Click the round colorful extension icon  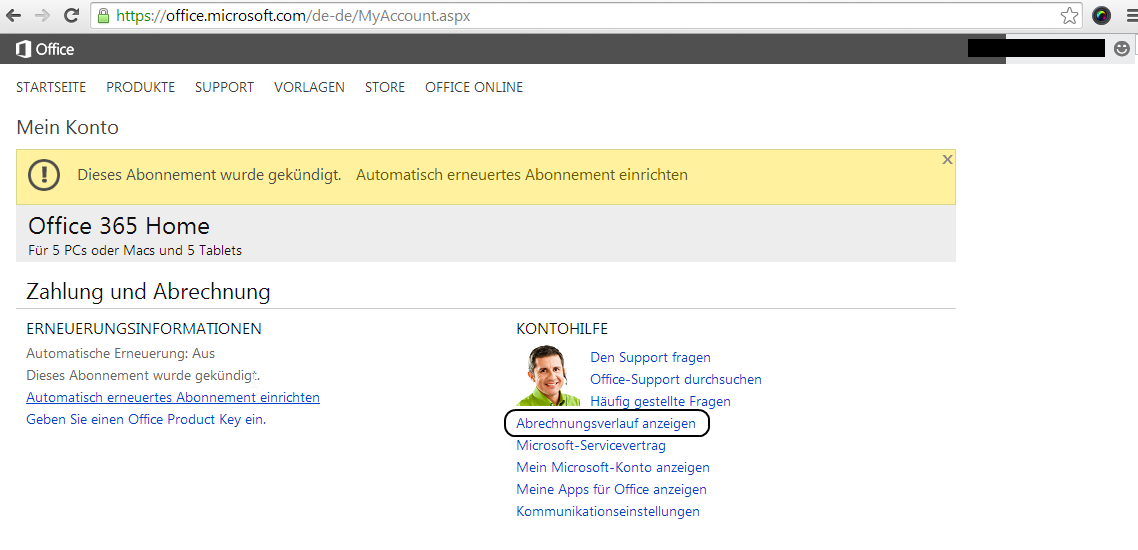coord(1102,15)
